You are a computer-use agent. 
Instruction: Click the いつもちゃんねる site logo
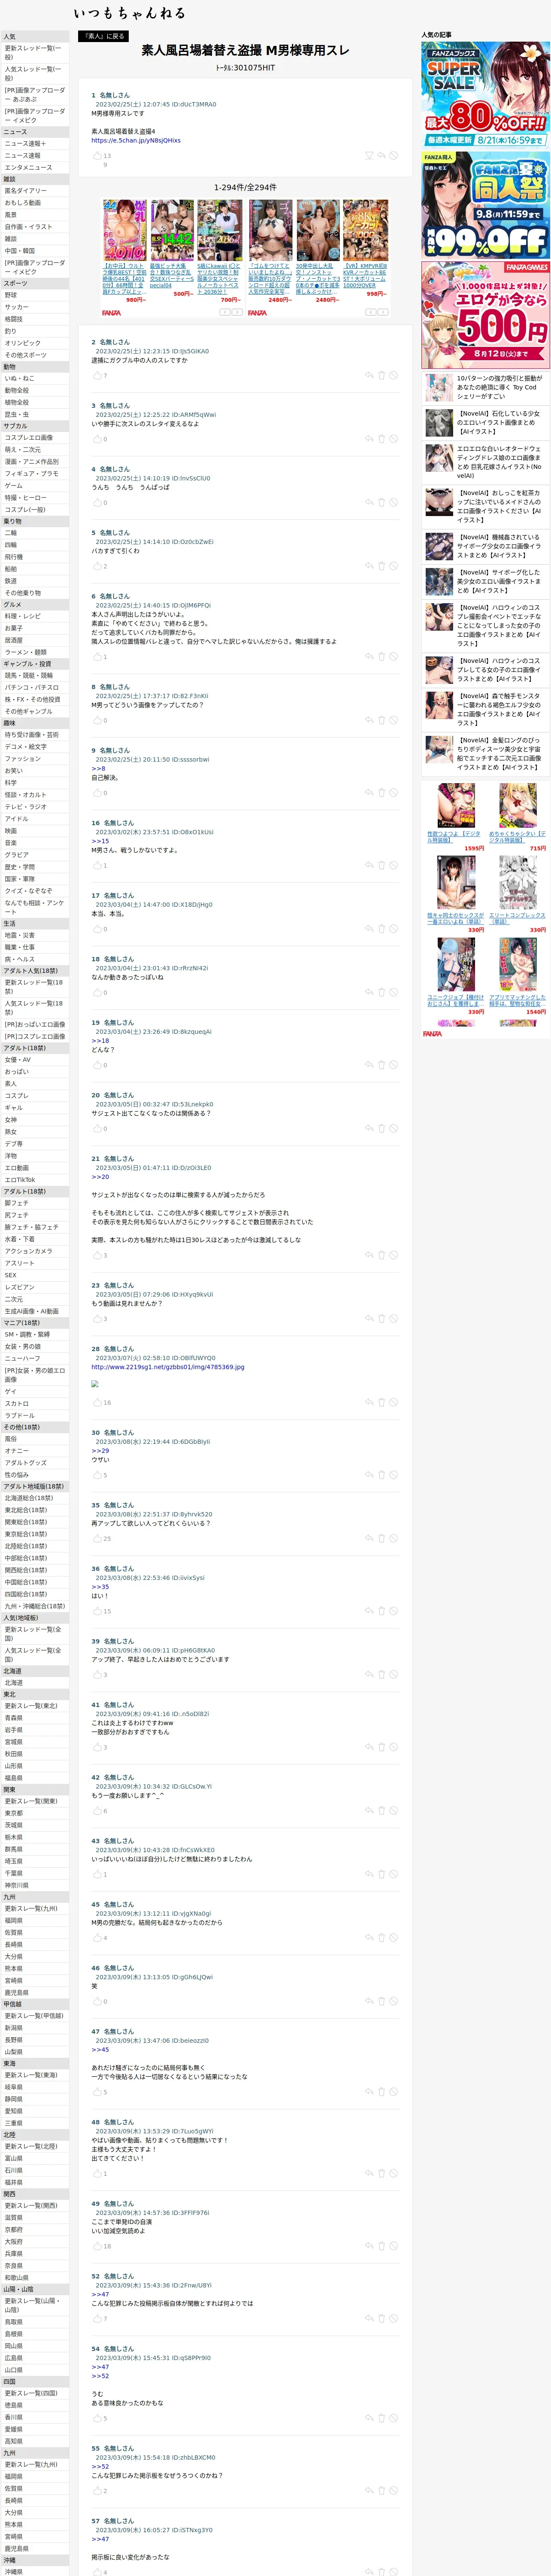click(129, 13)
